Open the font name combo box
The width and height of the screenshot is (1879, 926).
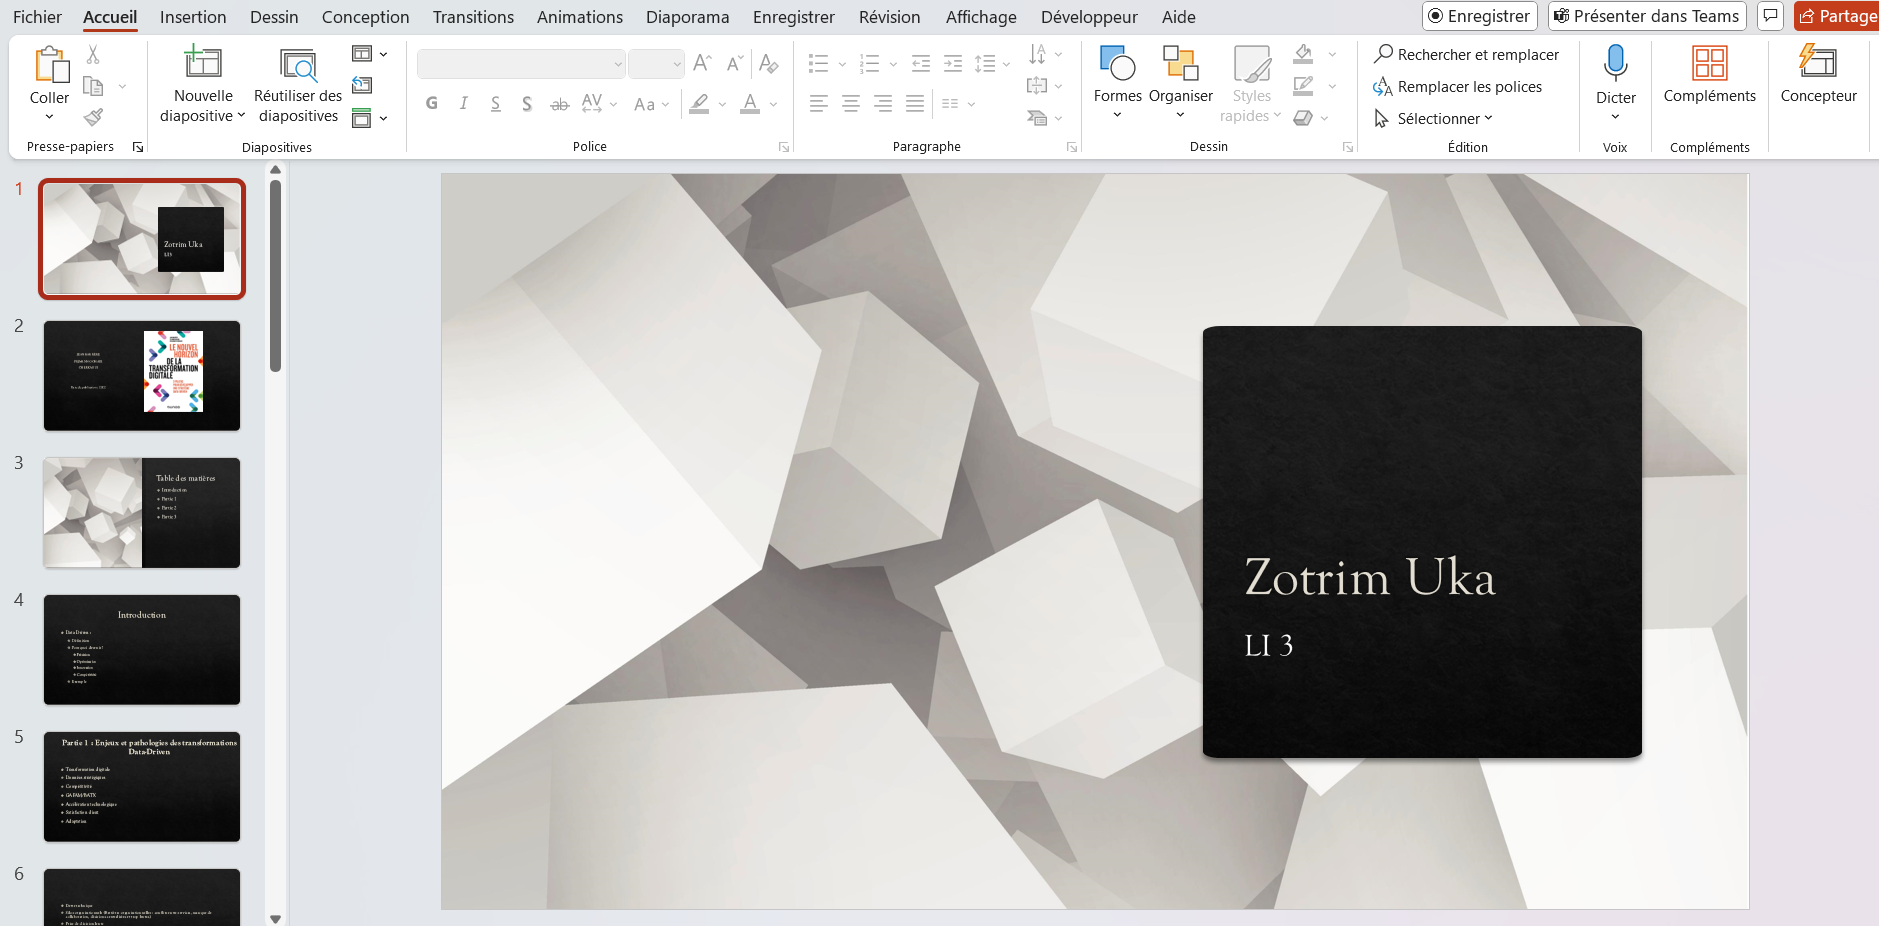pos(521,64)
